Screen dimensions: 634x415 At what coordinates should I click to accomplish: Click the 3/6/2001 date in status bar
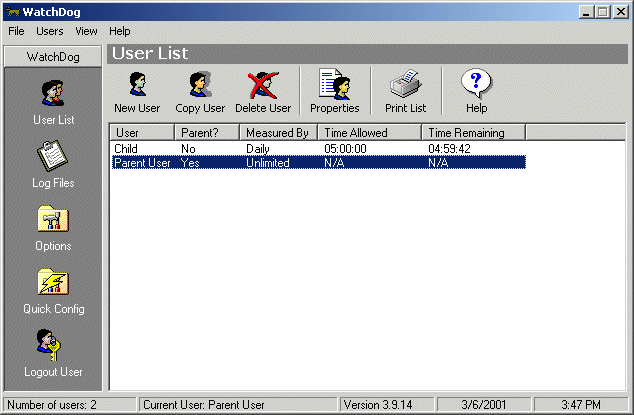click(484, 404)
